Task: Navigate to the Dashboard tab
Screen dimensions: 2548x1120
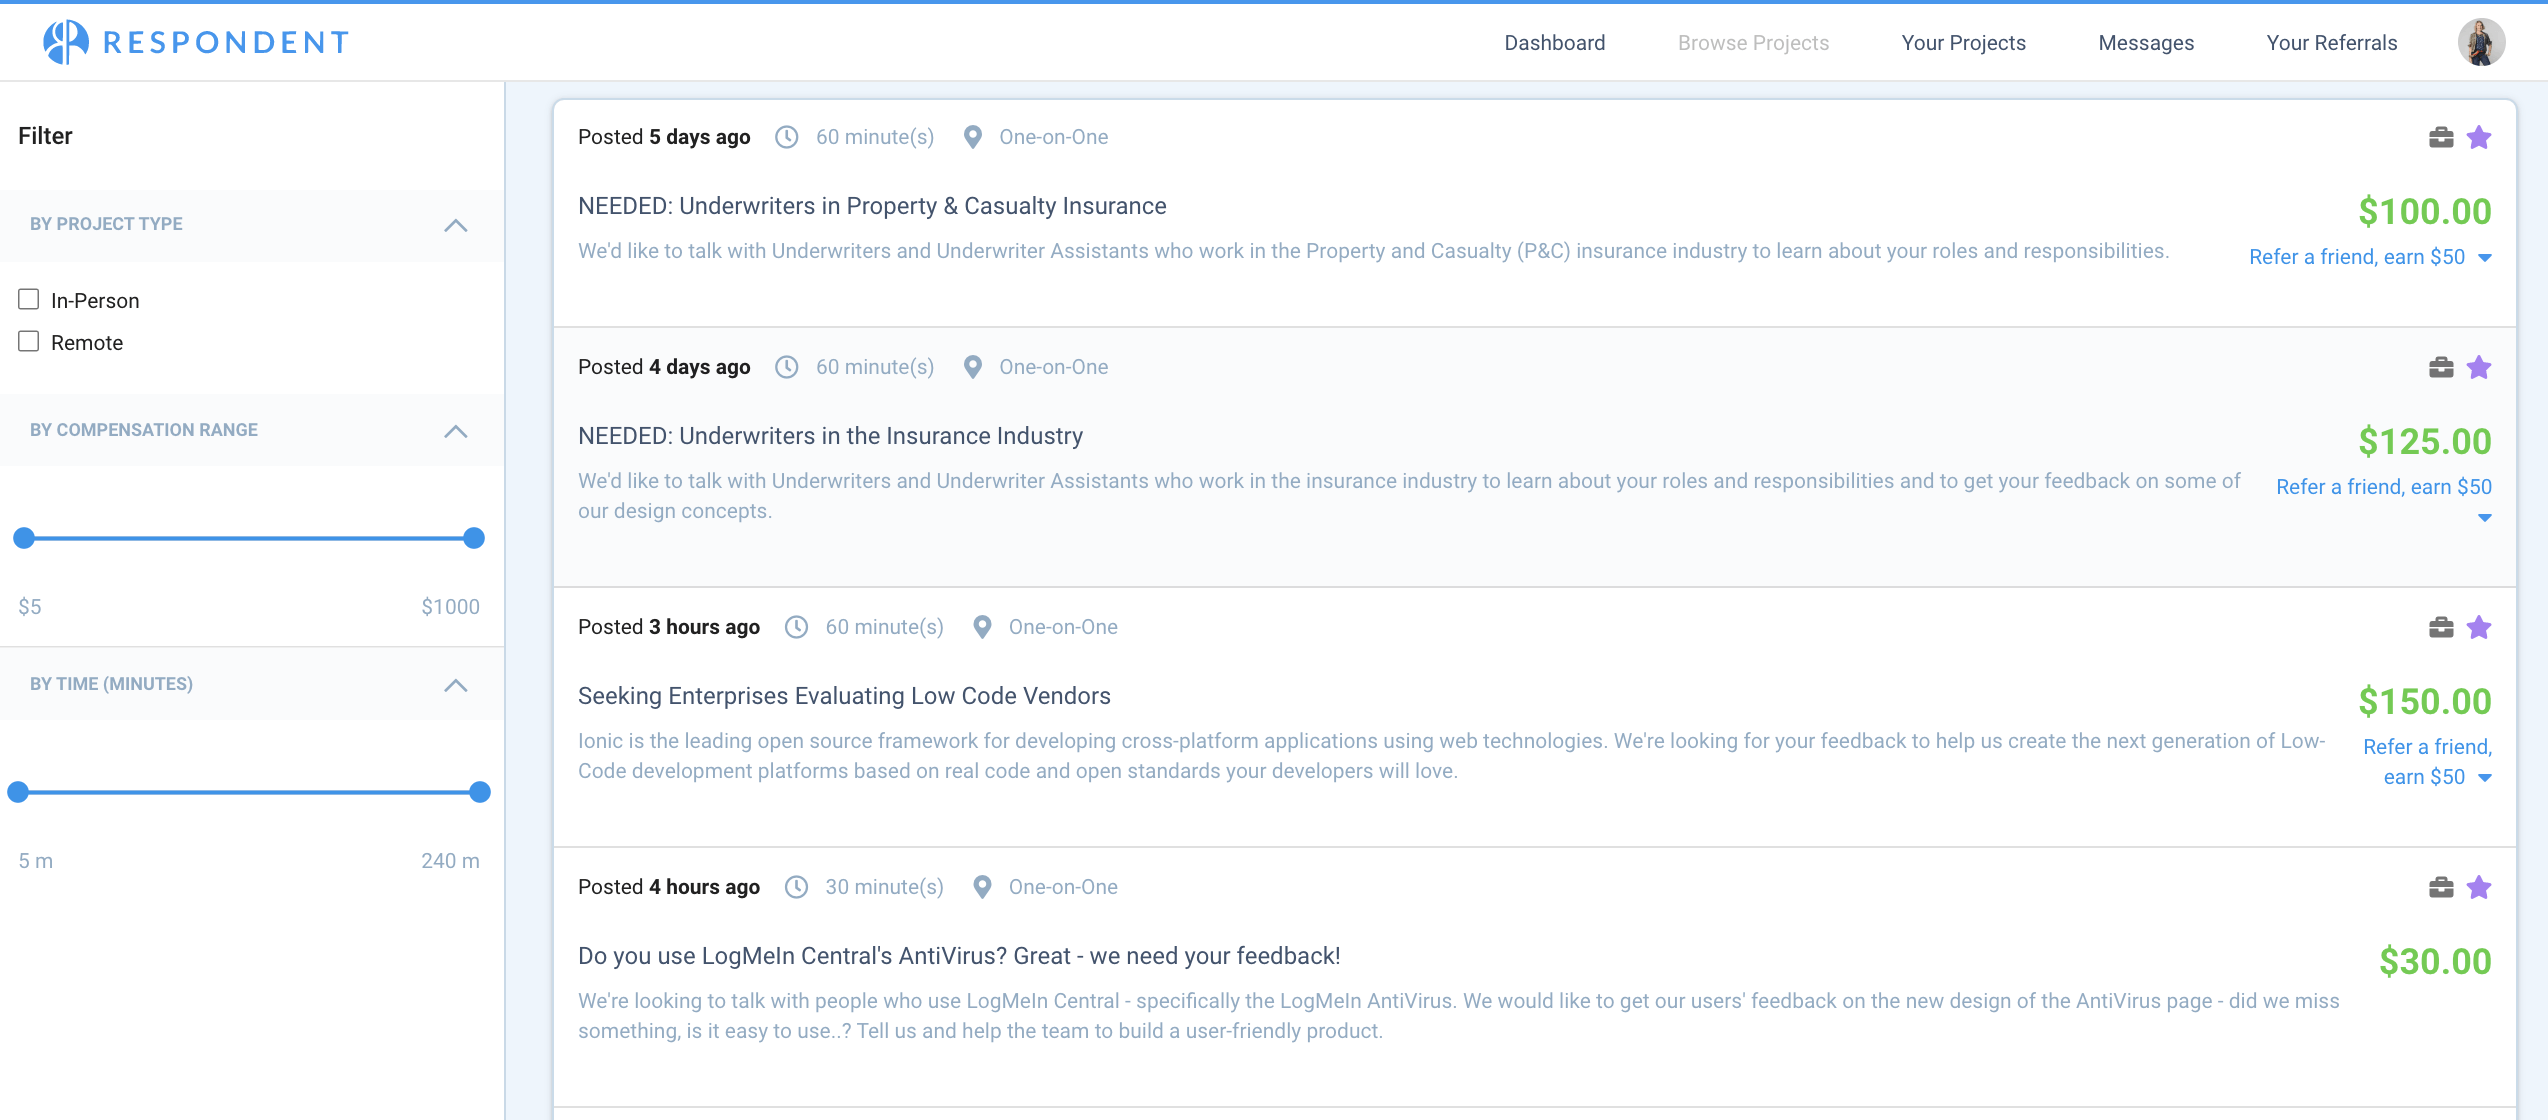Action: tap(1554, 42)
